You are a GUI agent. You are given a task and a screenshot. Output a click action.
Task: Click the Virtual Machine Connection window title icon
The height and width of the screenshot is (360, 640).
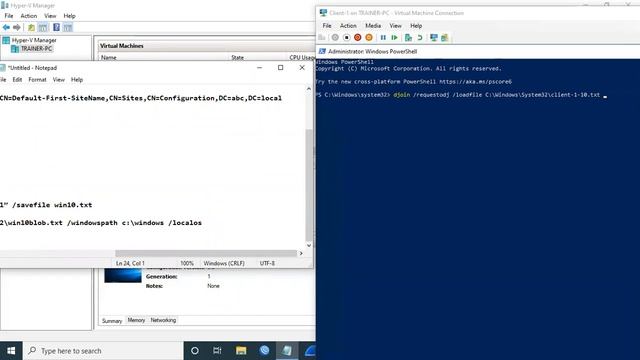point(323,13)
